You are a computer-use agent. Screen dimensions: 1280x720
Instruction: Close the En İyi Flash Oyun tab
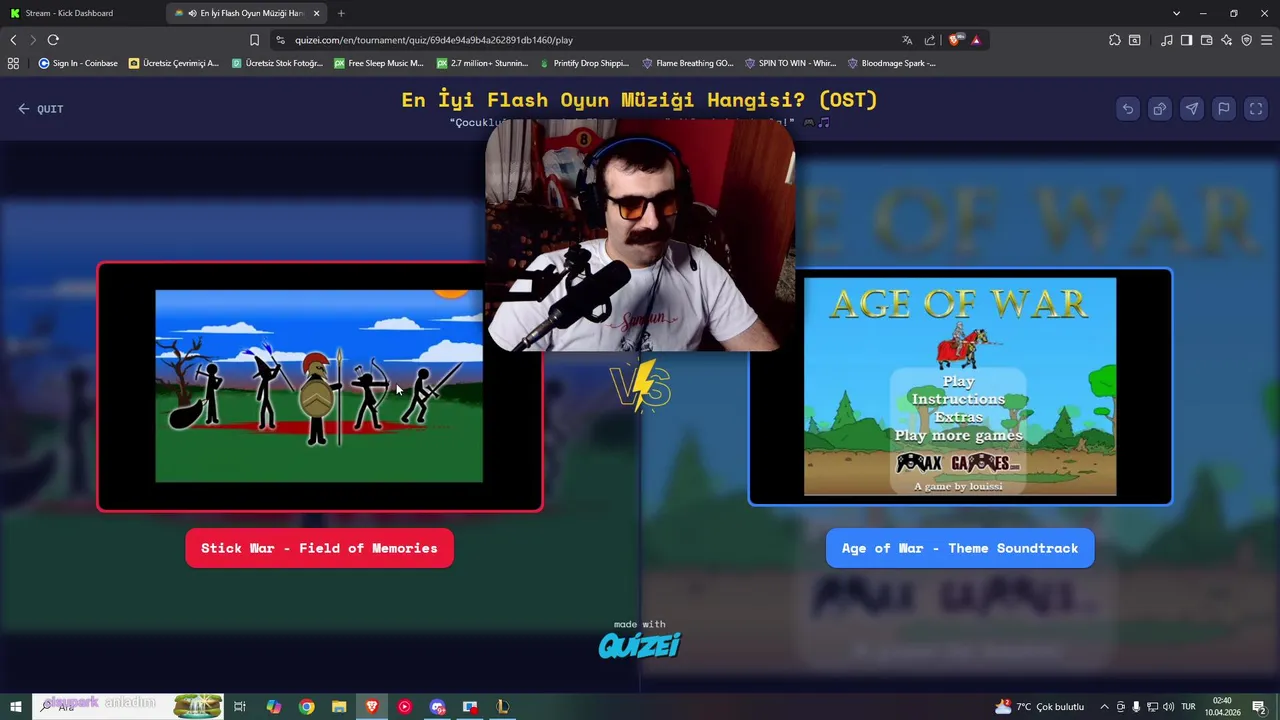pyautogui.click(x=317, y=13)
